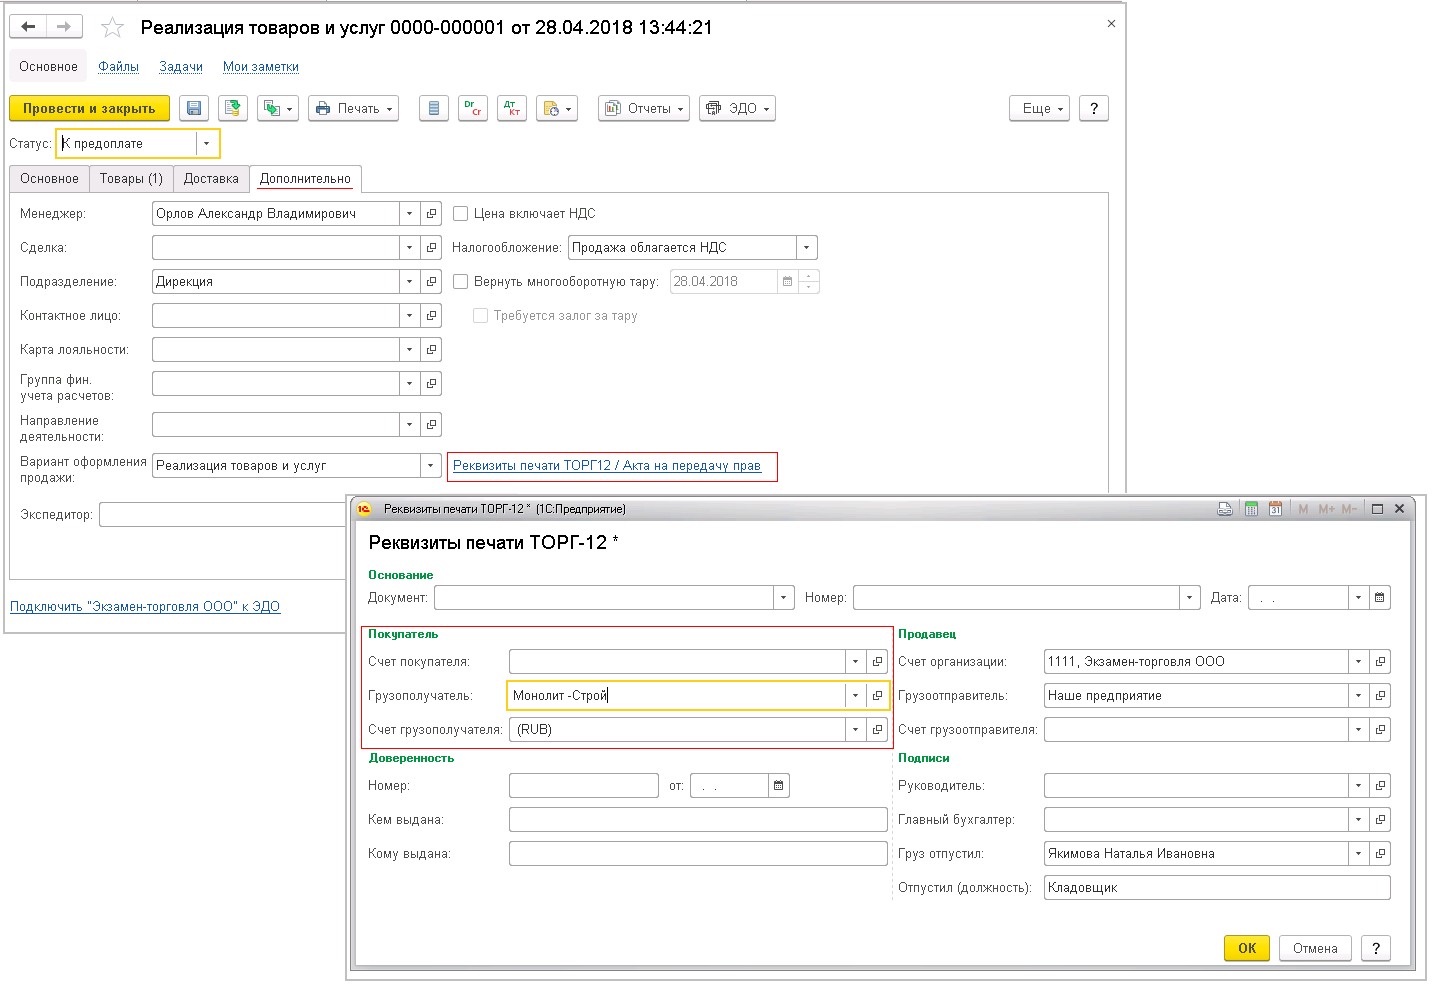Open calendar for Доверенность от date

(779, 785)
